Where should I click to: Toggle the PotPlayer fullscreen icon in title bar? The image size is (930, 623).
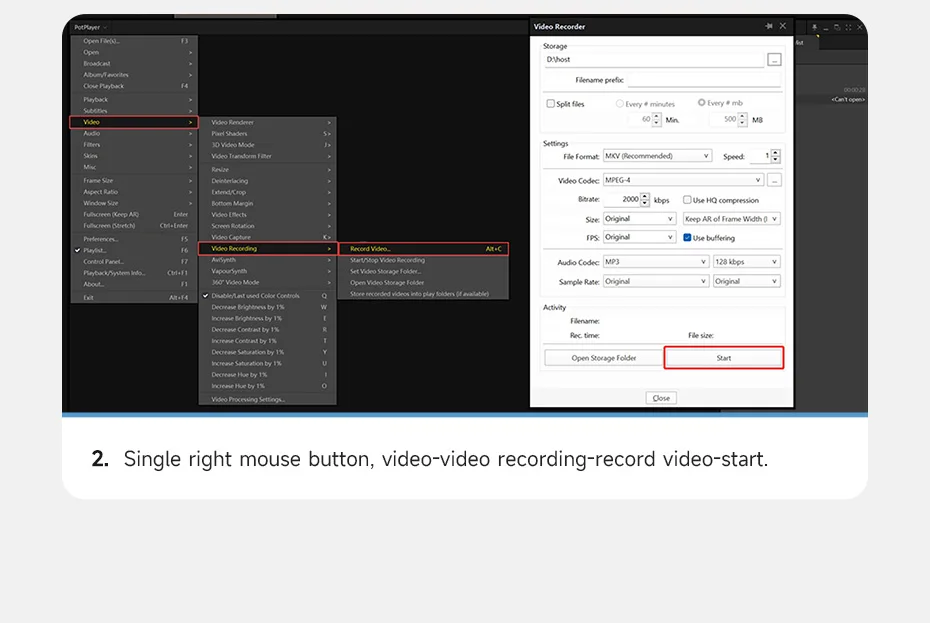(x=848, y=27)
